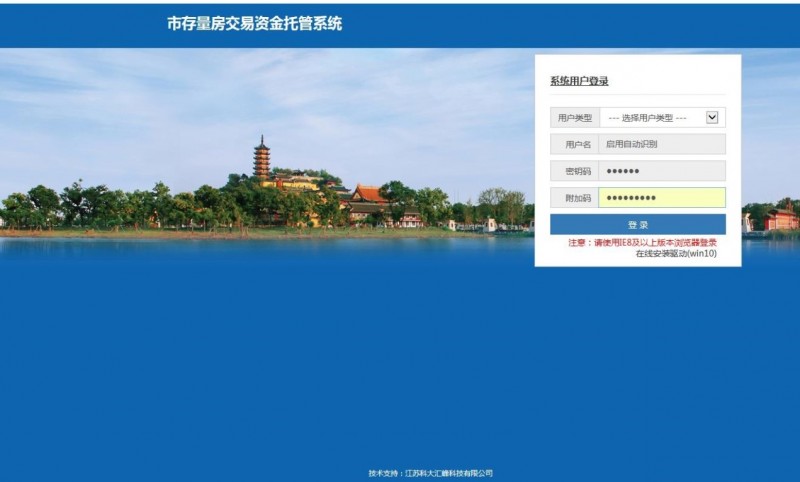800x482 pixels.
Task: Click the red building at the right edge
Action: tap(780, 217)
